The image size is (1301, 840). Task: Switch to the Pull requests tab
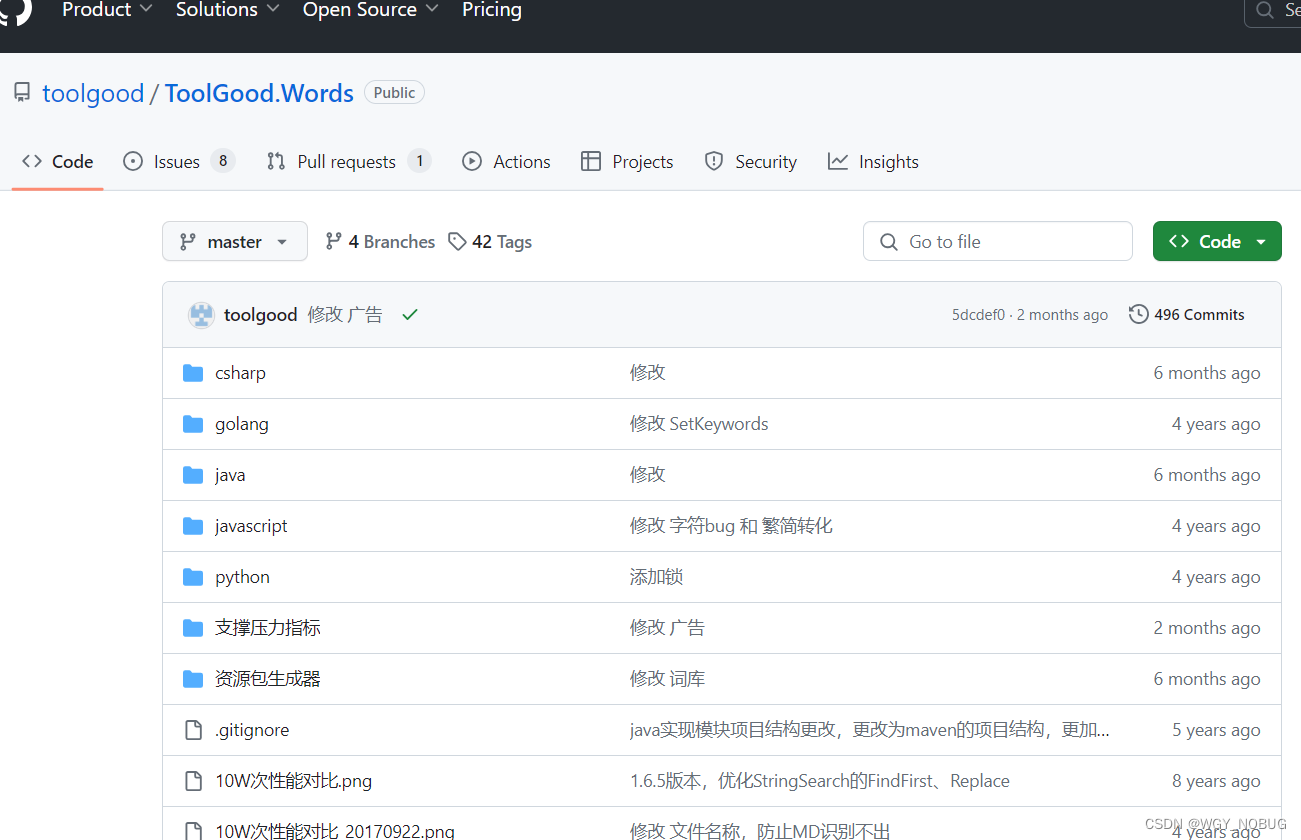[x=349, y=161]
